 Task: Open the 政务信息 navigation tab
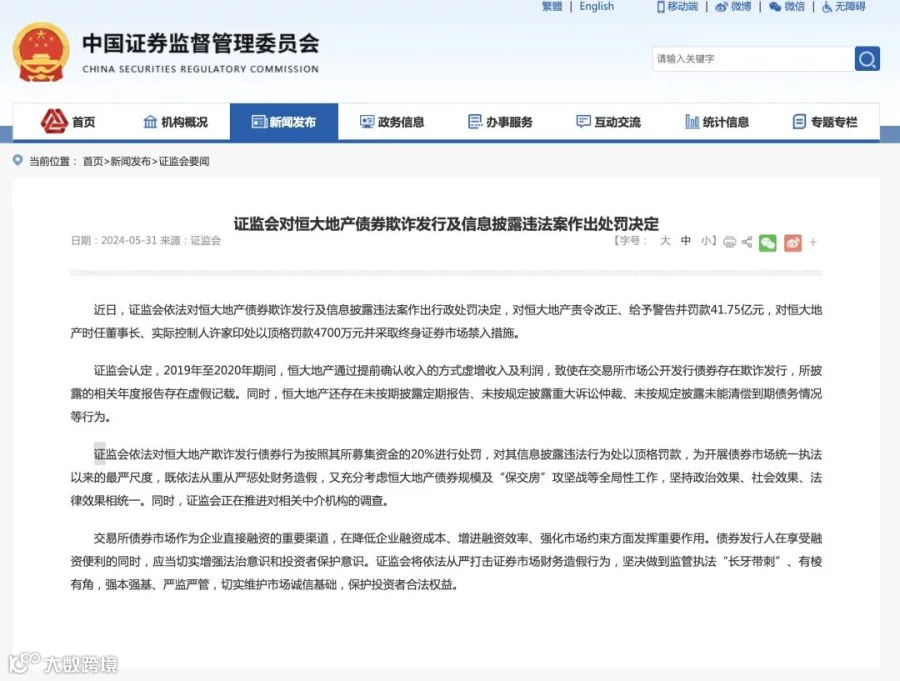[x=392, y=122]
